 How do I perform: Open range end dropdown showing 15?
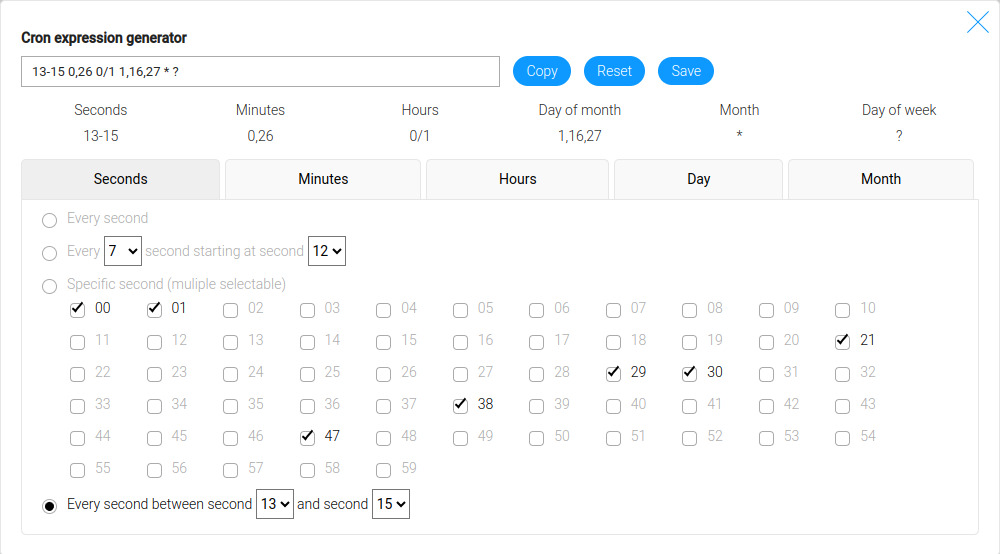click(x=390, y=504)
